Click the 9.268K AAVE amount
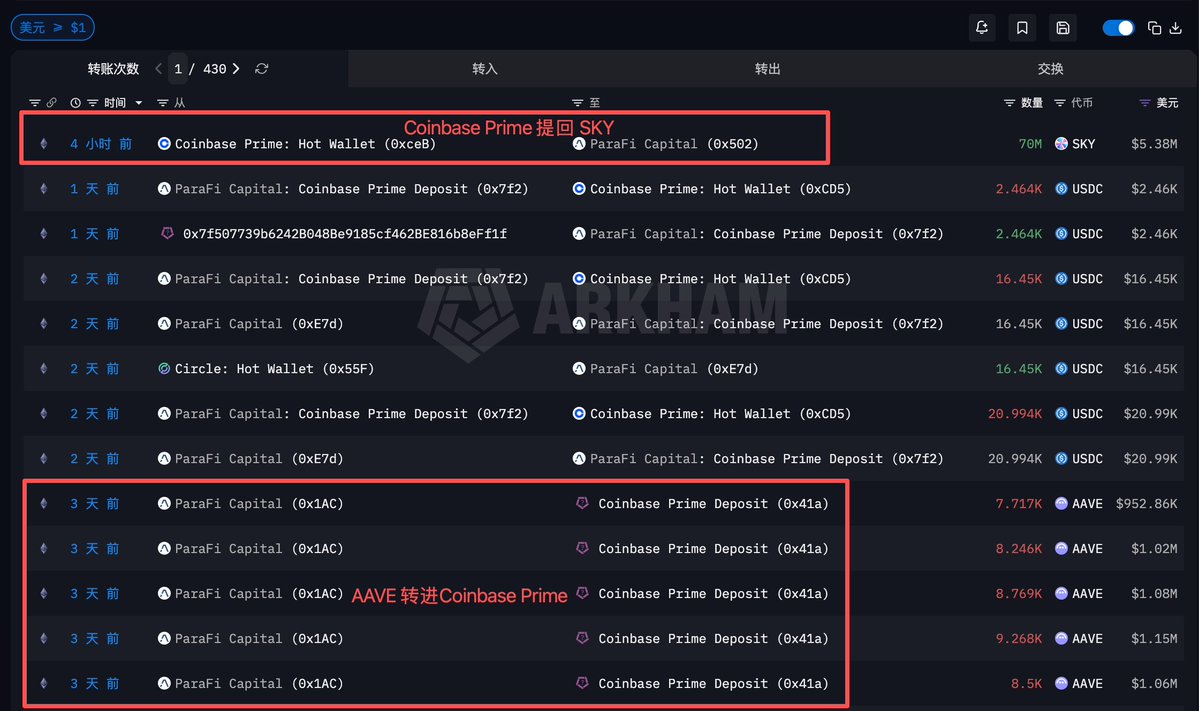1199x711 pixels. [1019, 638]
